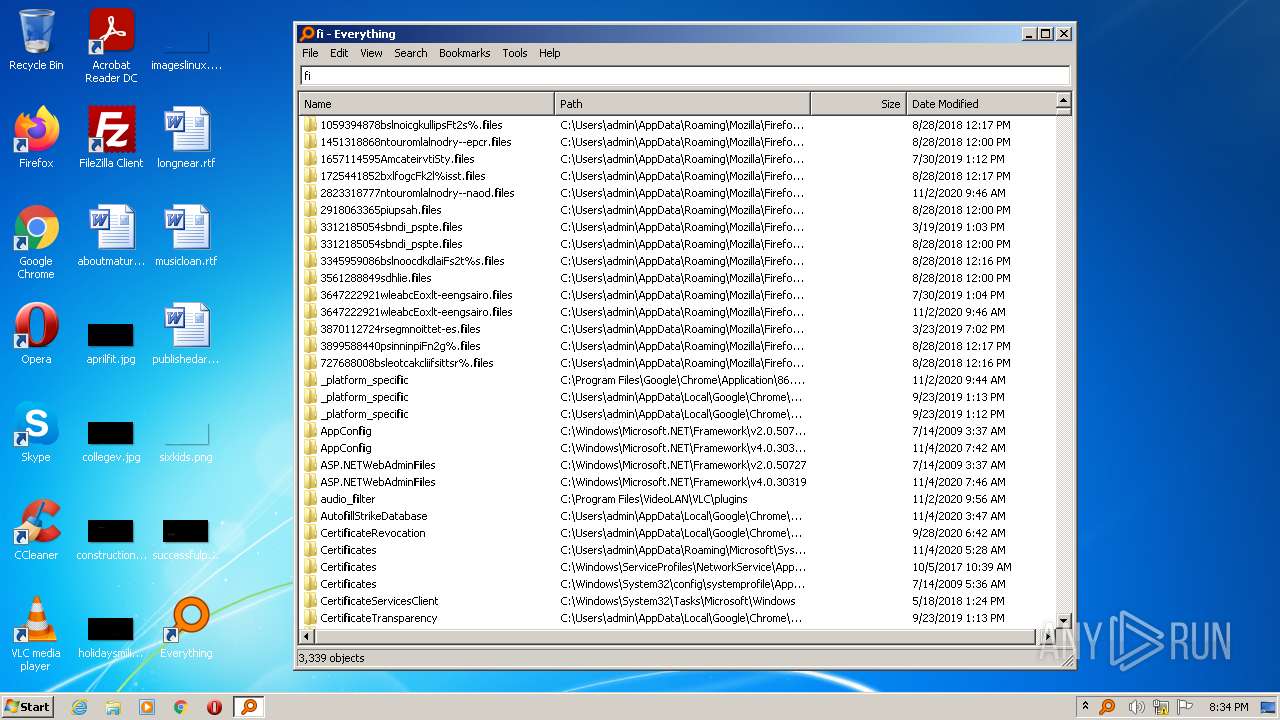1280x720 pixels.
Task: Click the vertical scrollbar up arrow
Action: (x=1063, y=100)
